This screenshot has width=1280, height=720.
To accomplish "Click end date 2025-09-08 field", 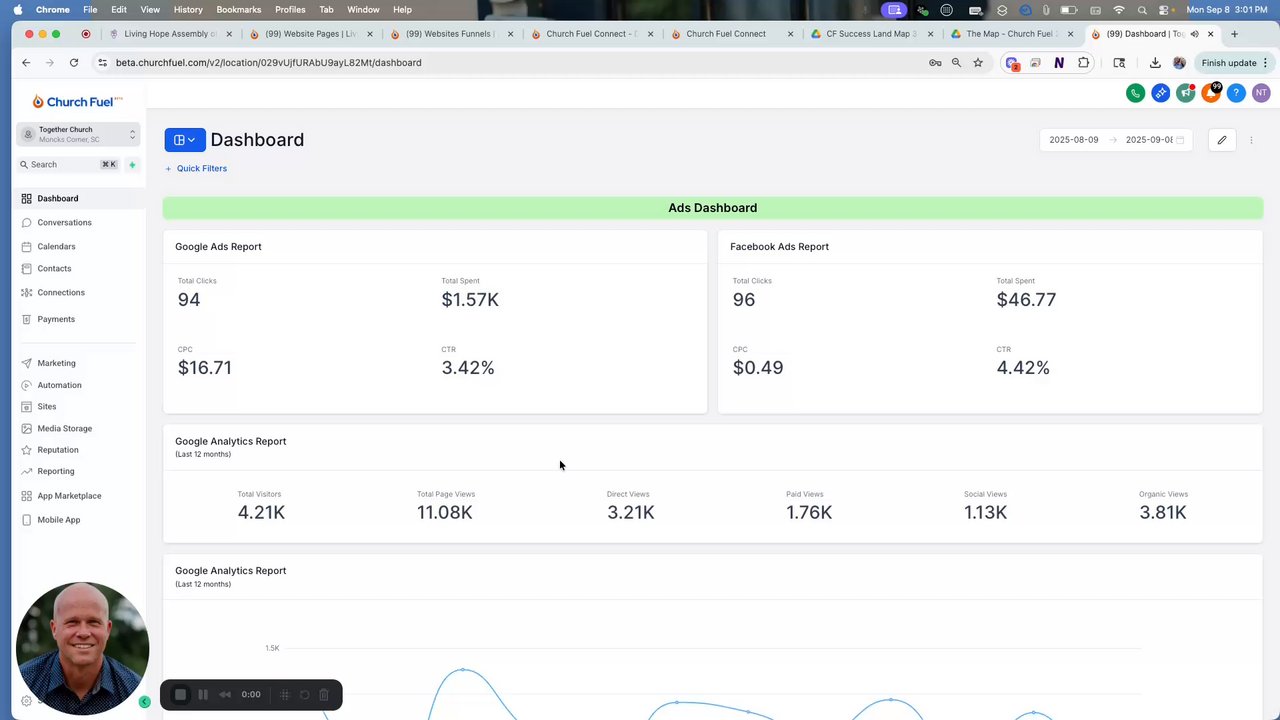I will point(1149,140).
